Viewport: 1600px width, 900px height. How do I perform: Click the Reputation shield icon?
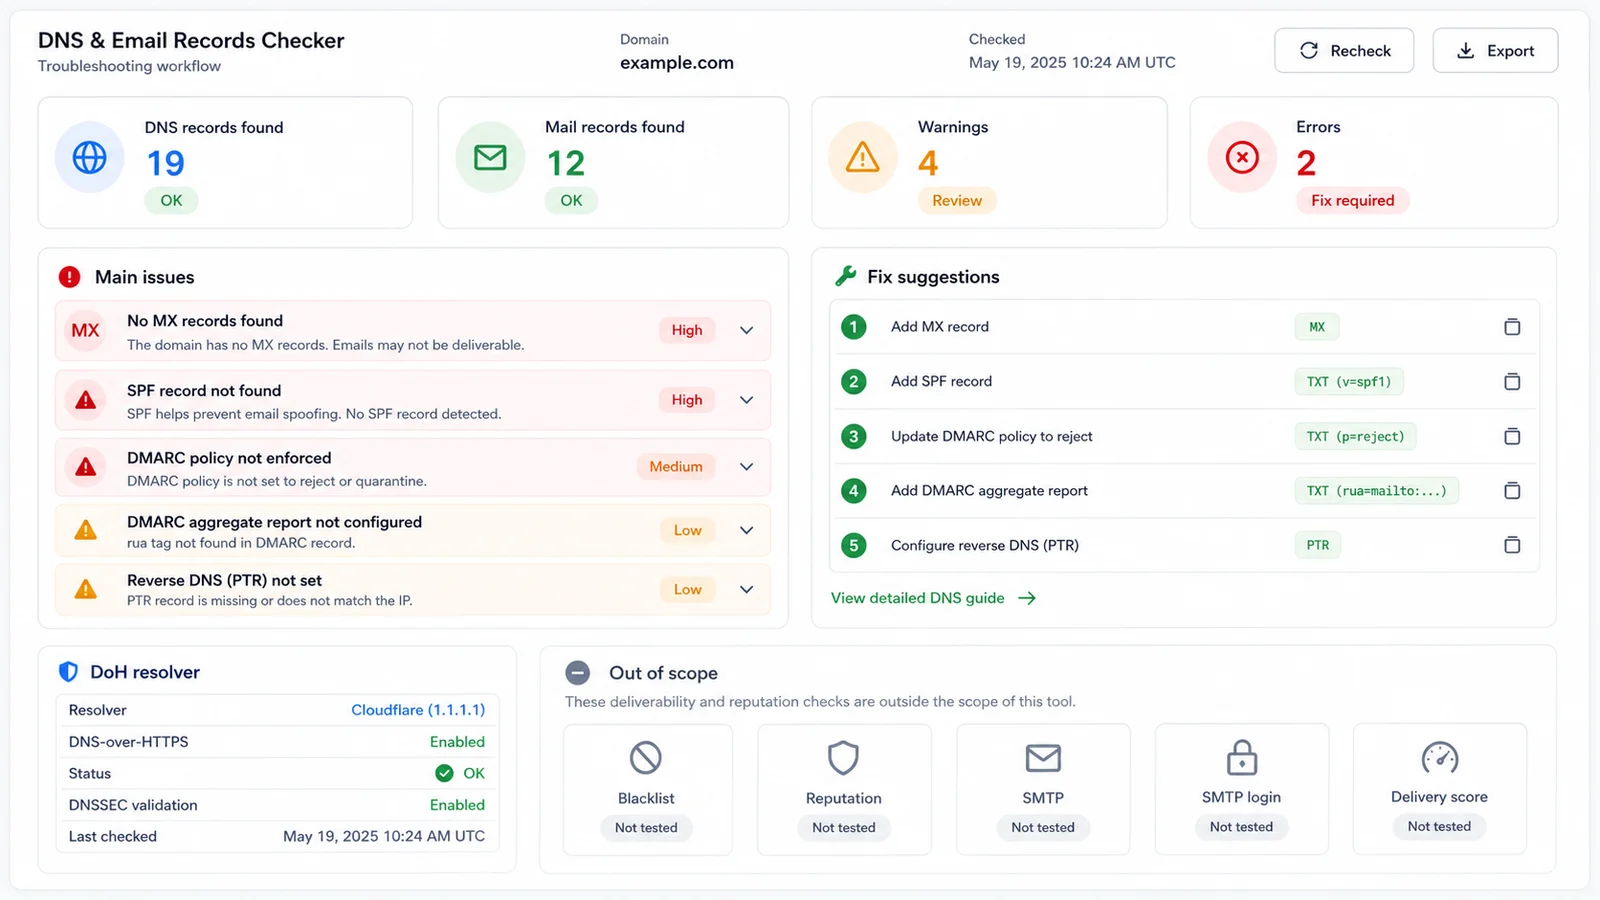click(843, 758)
